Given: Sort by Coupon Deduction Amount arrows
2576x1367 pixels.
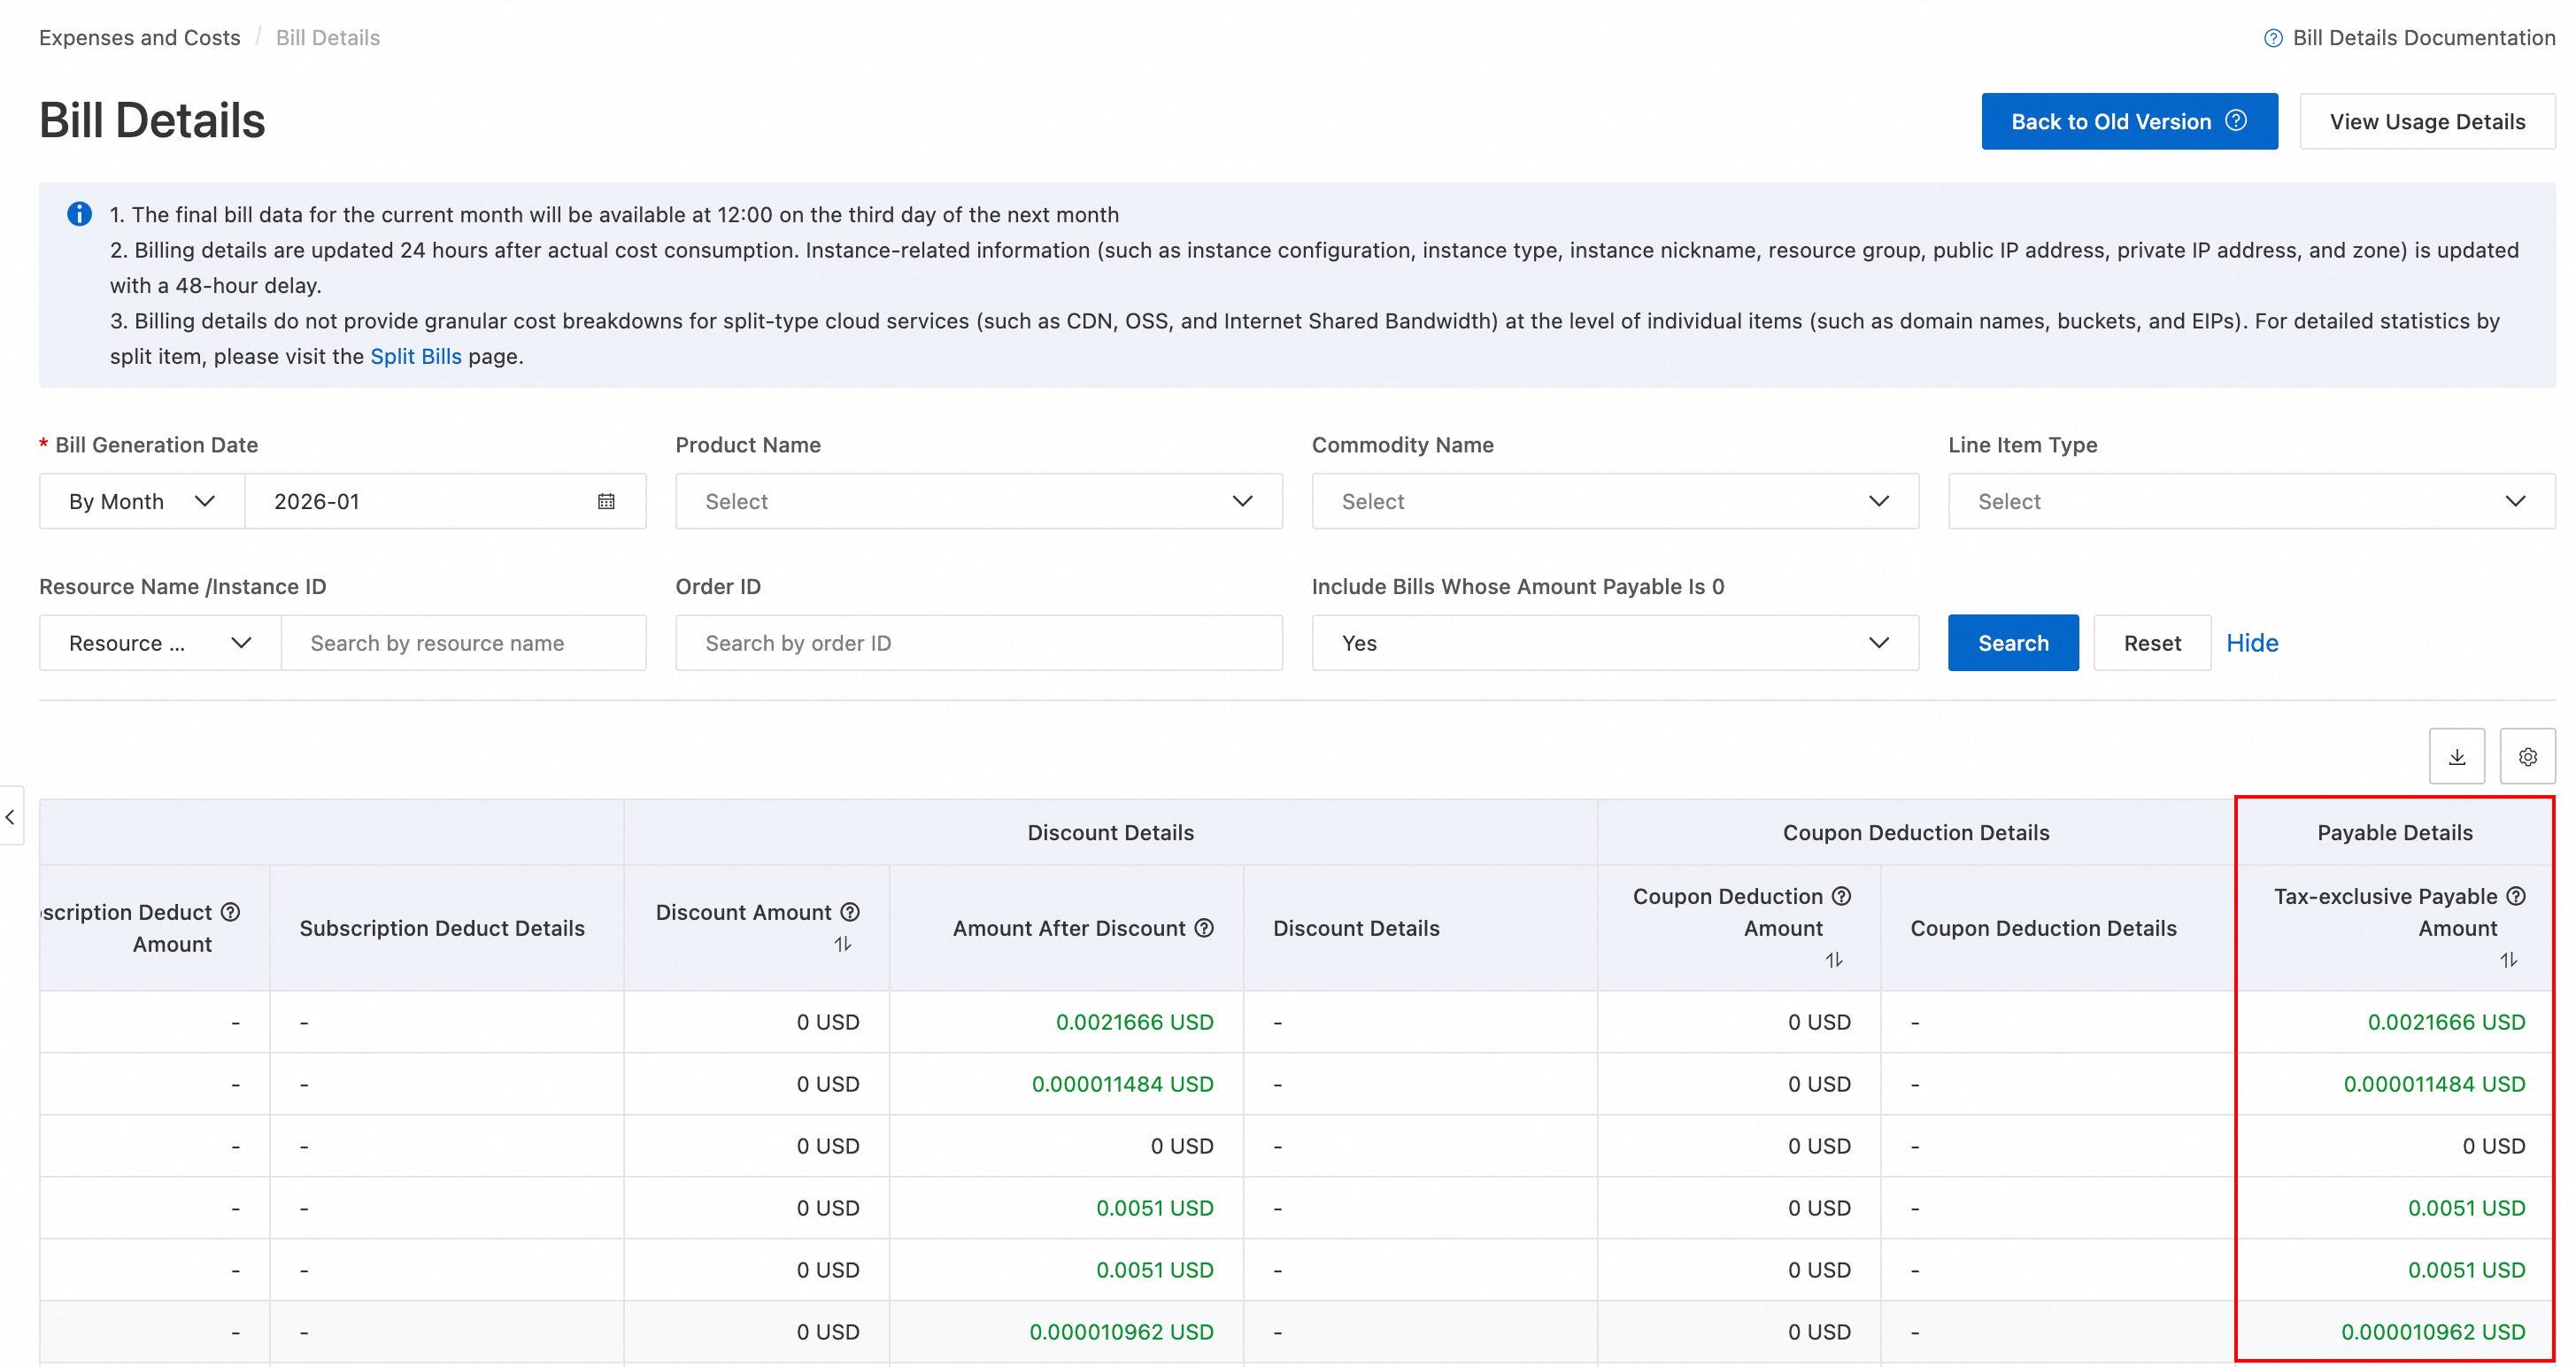Looking at the screenshot, I should click(x=1834, y=959).
